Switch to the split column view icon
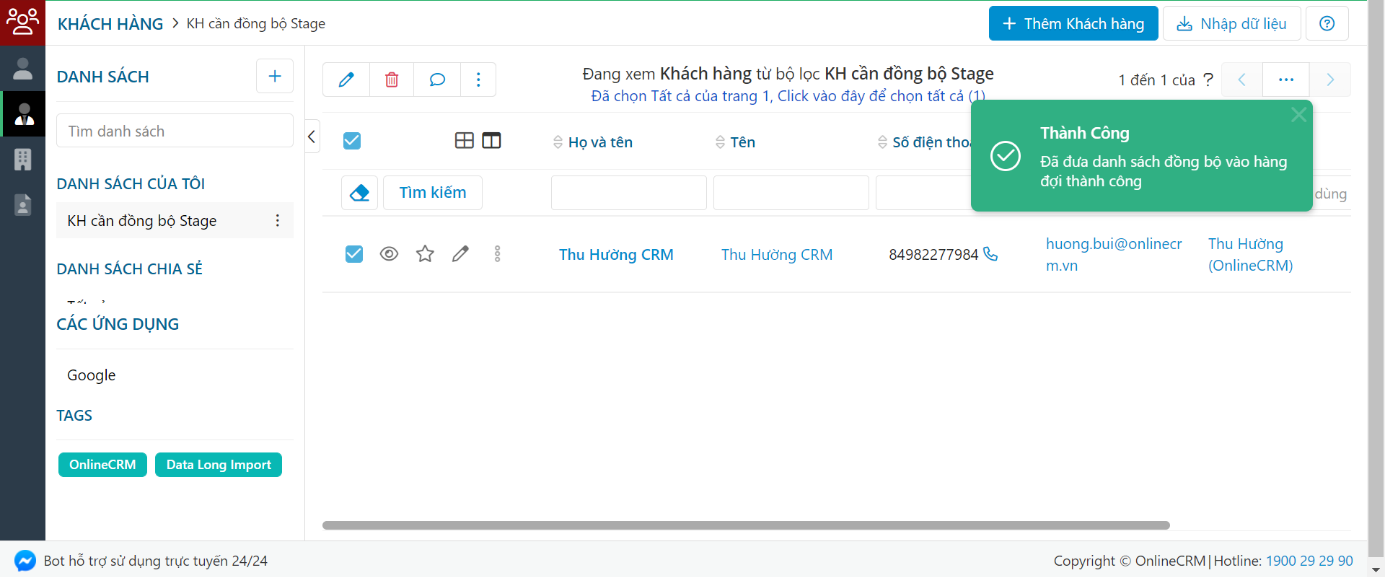Image resolution: width=1385 pixels, height=577 pixels. [x=491, y=140]
